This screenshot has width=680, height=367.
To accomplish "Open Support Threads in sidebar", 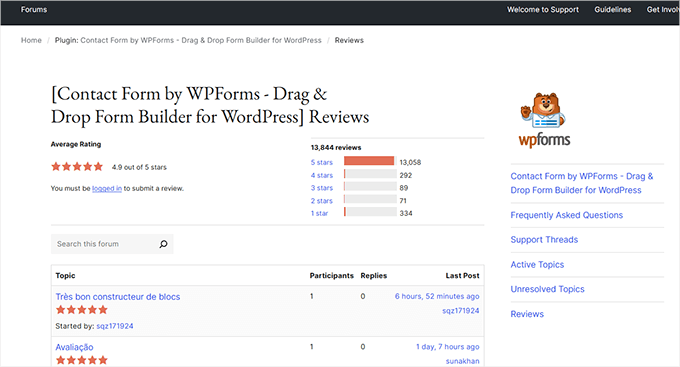I will tap(544, 240).
